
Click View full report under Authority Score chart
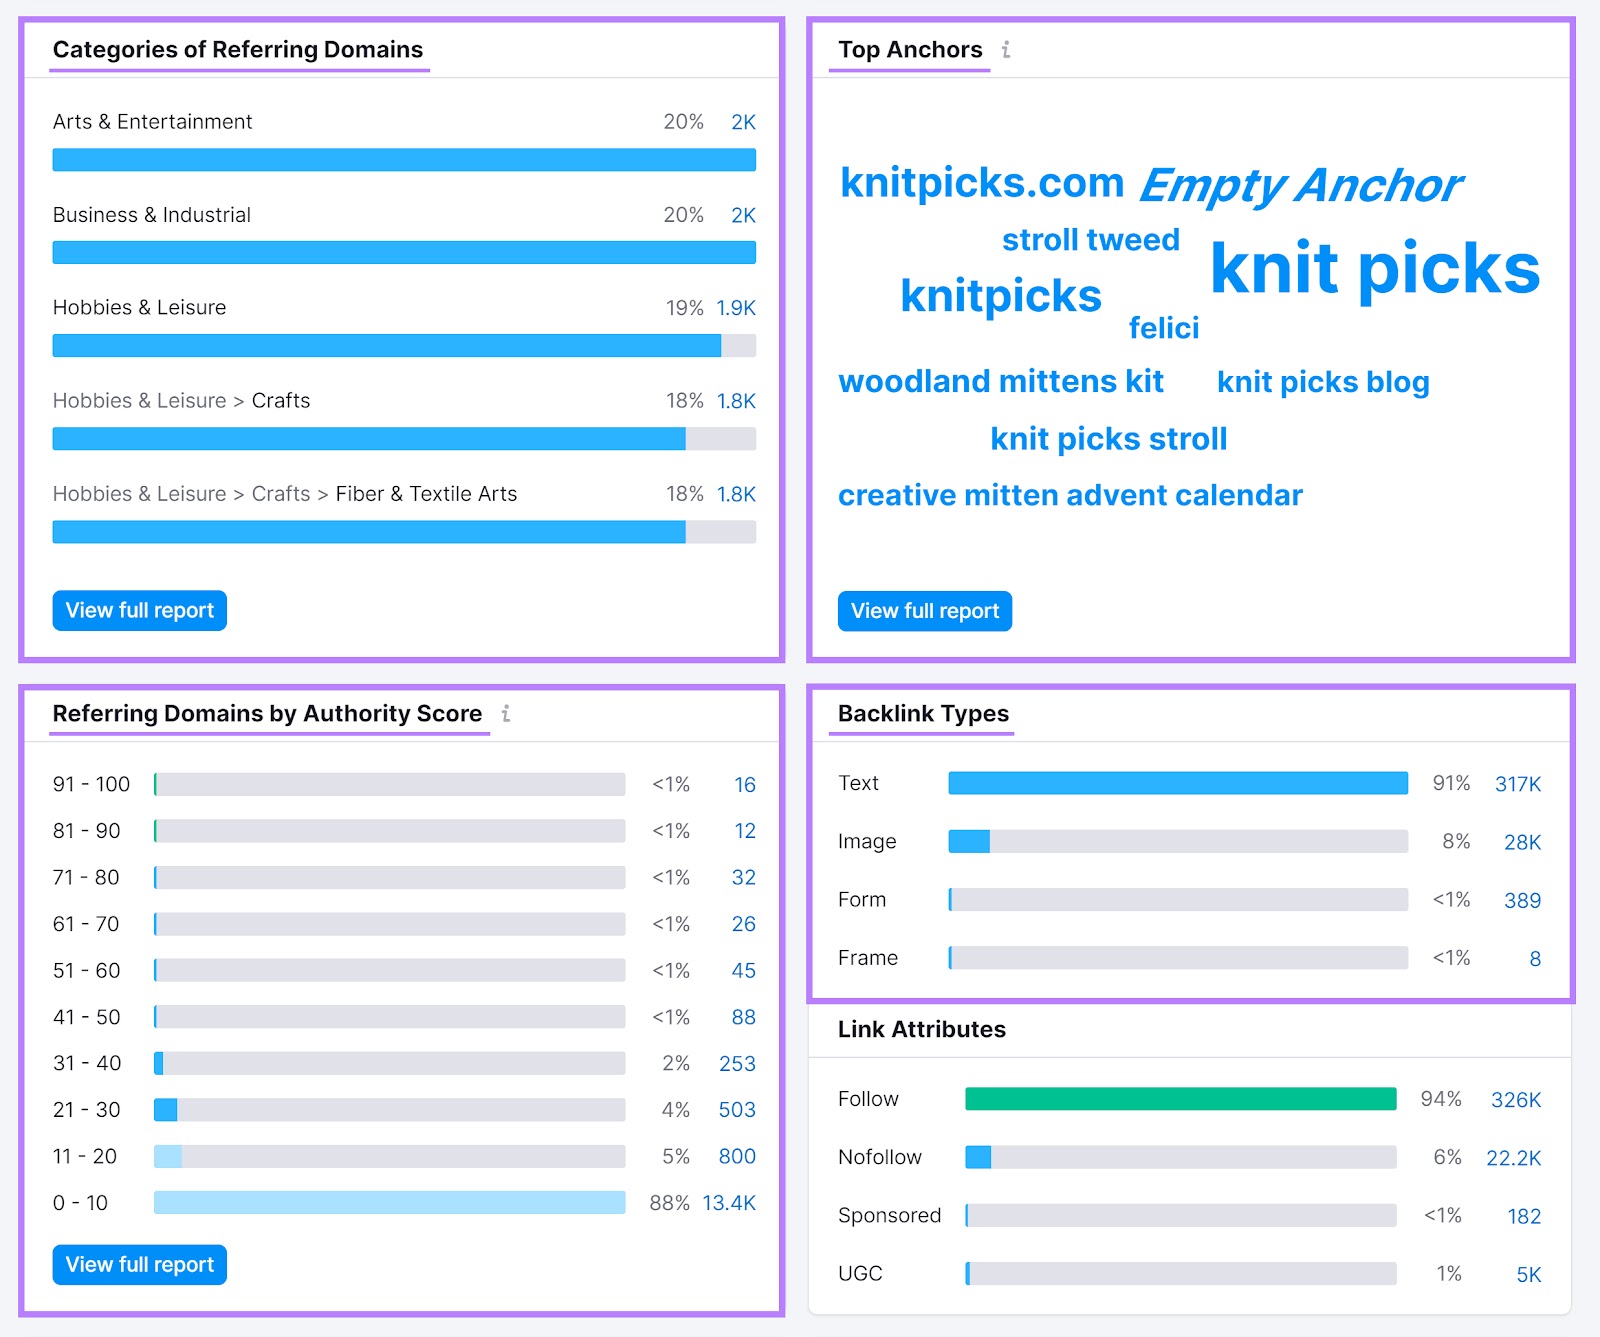point(138,1264)
